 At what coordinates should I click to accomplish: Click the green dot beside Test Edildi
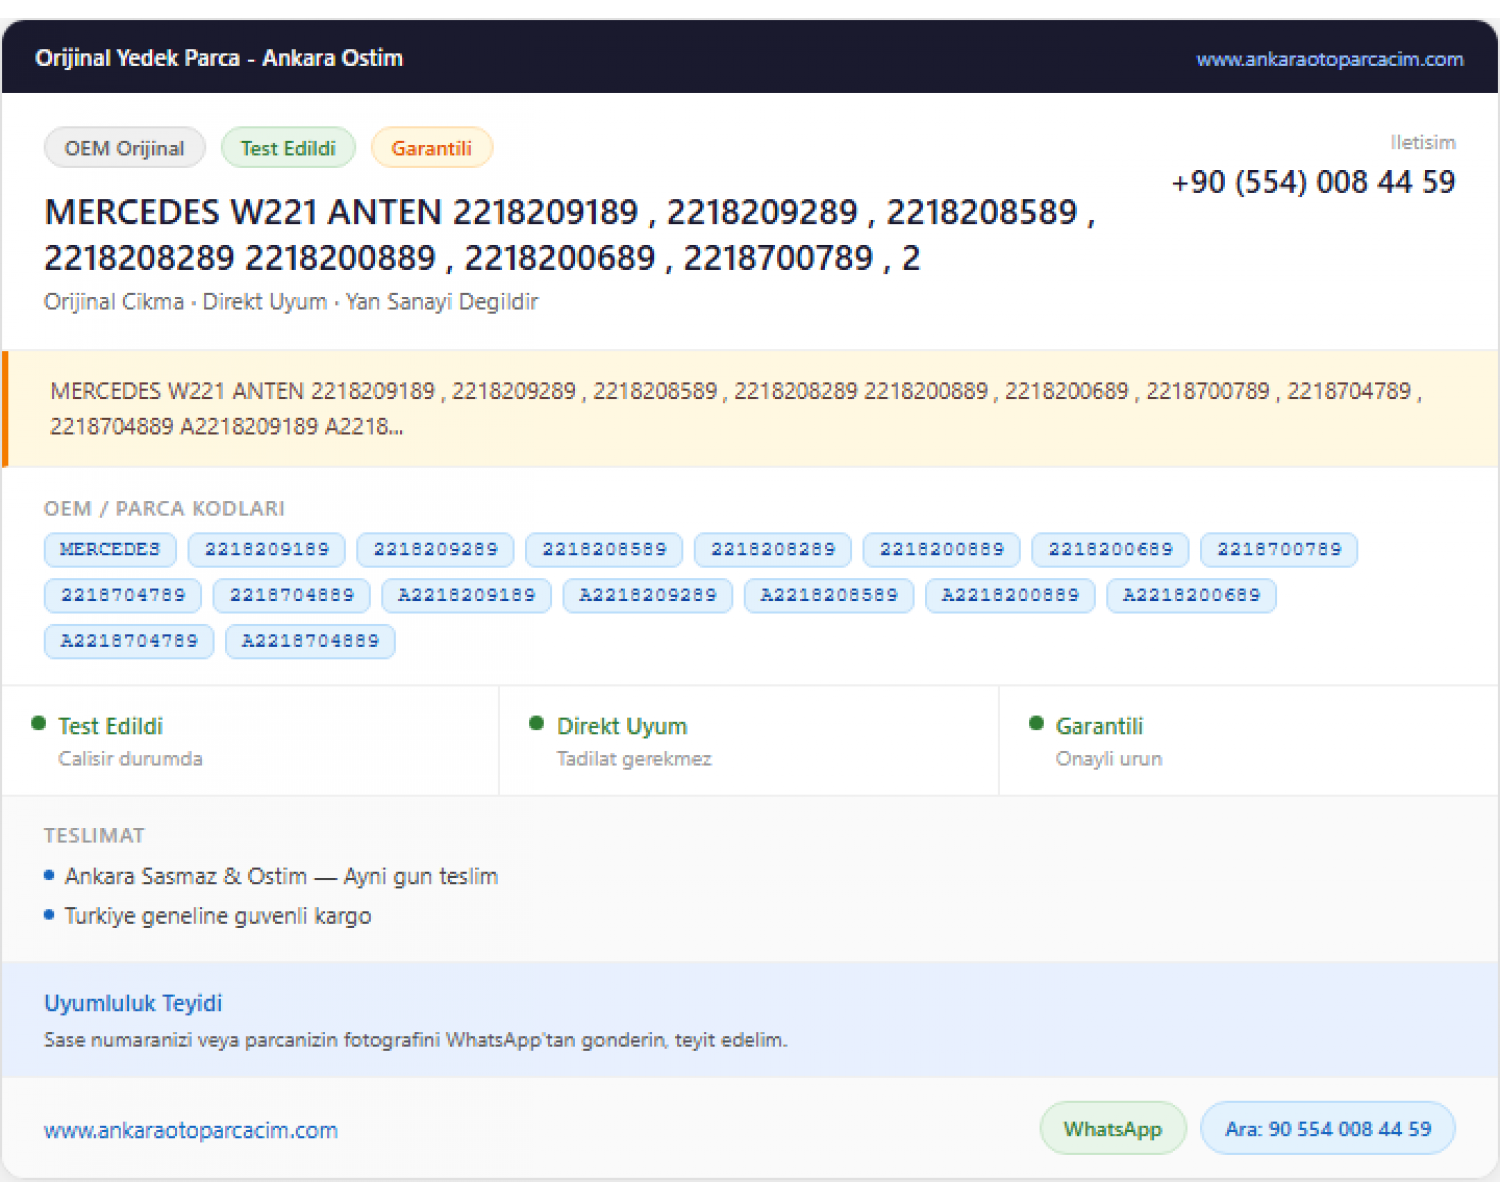[x=39, y=723]
